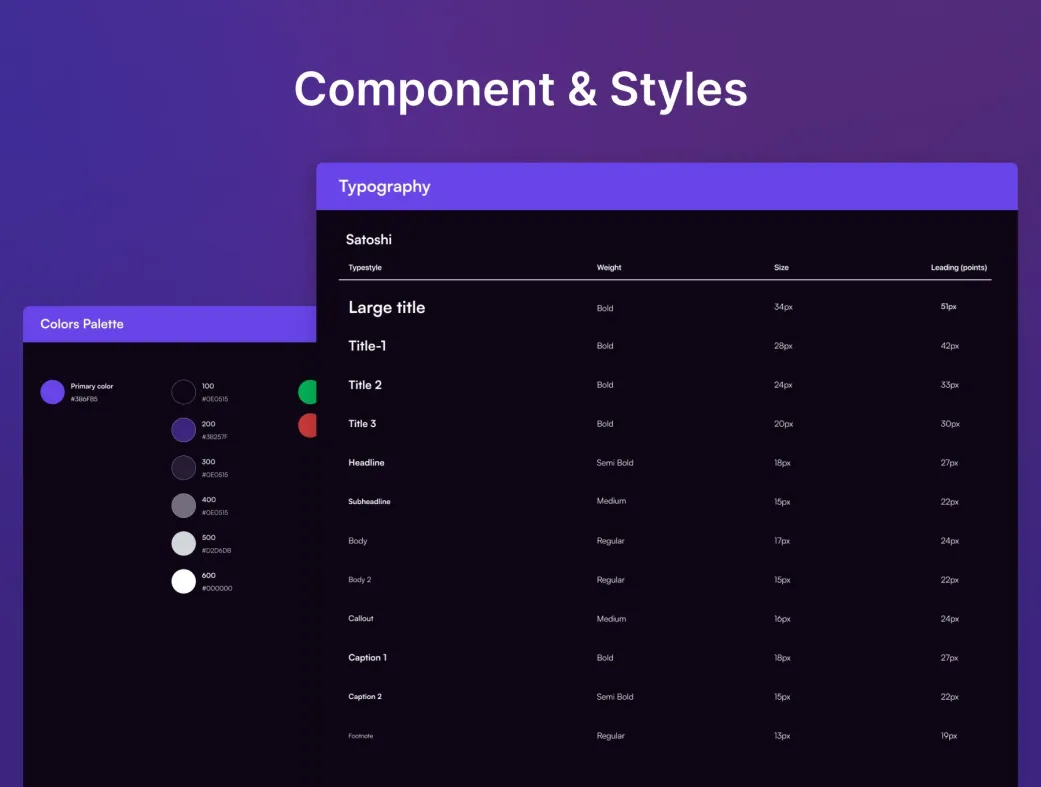Pick the 200 dark purple swatch
This screenshot has height=787, width=1041.
point(183,430)
